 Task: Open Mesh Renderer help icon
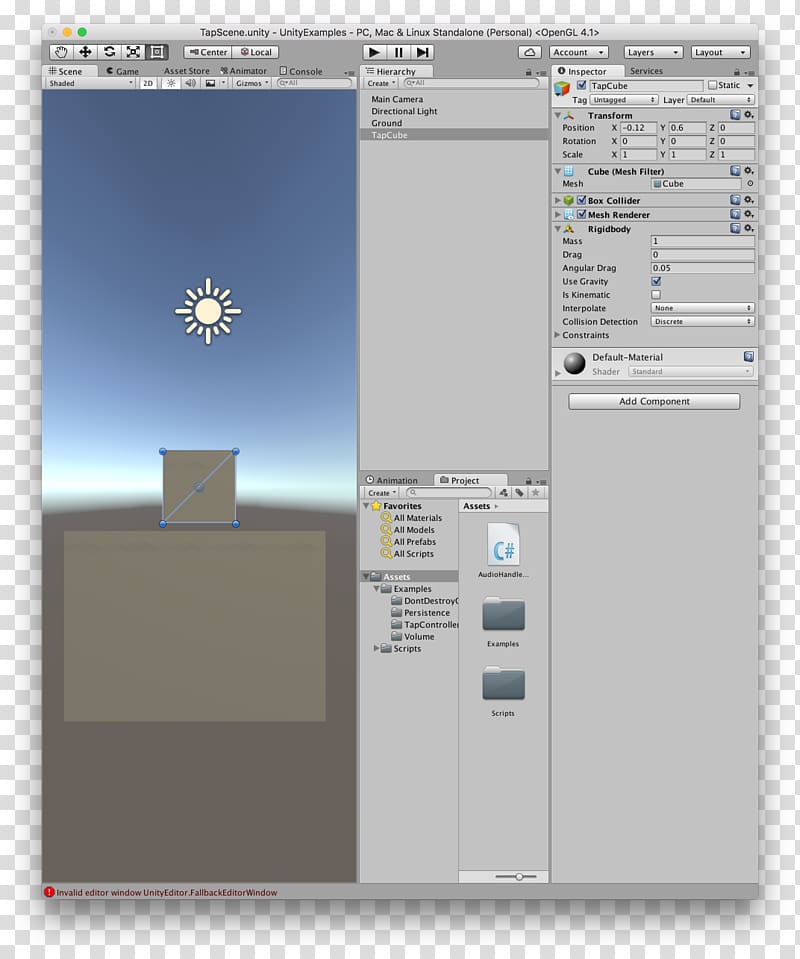(x=735, y=214)
